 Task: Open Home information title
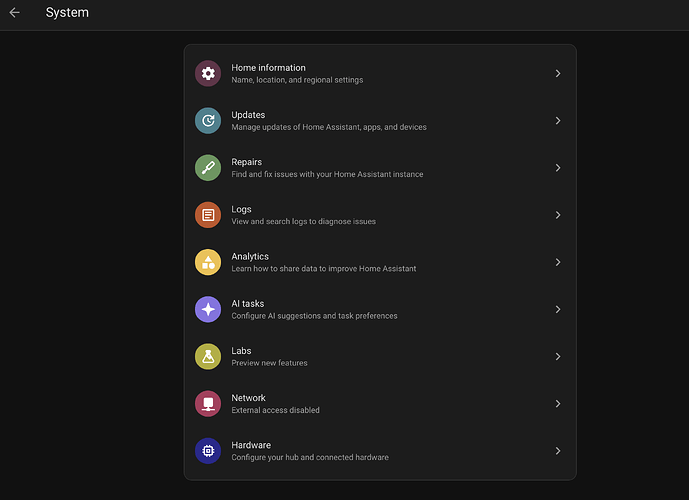pos(268,68)
